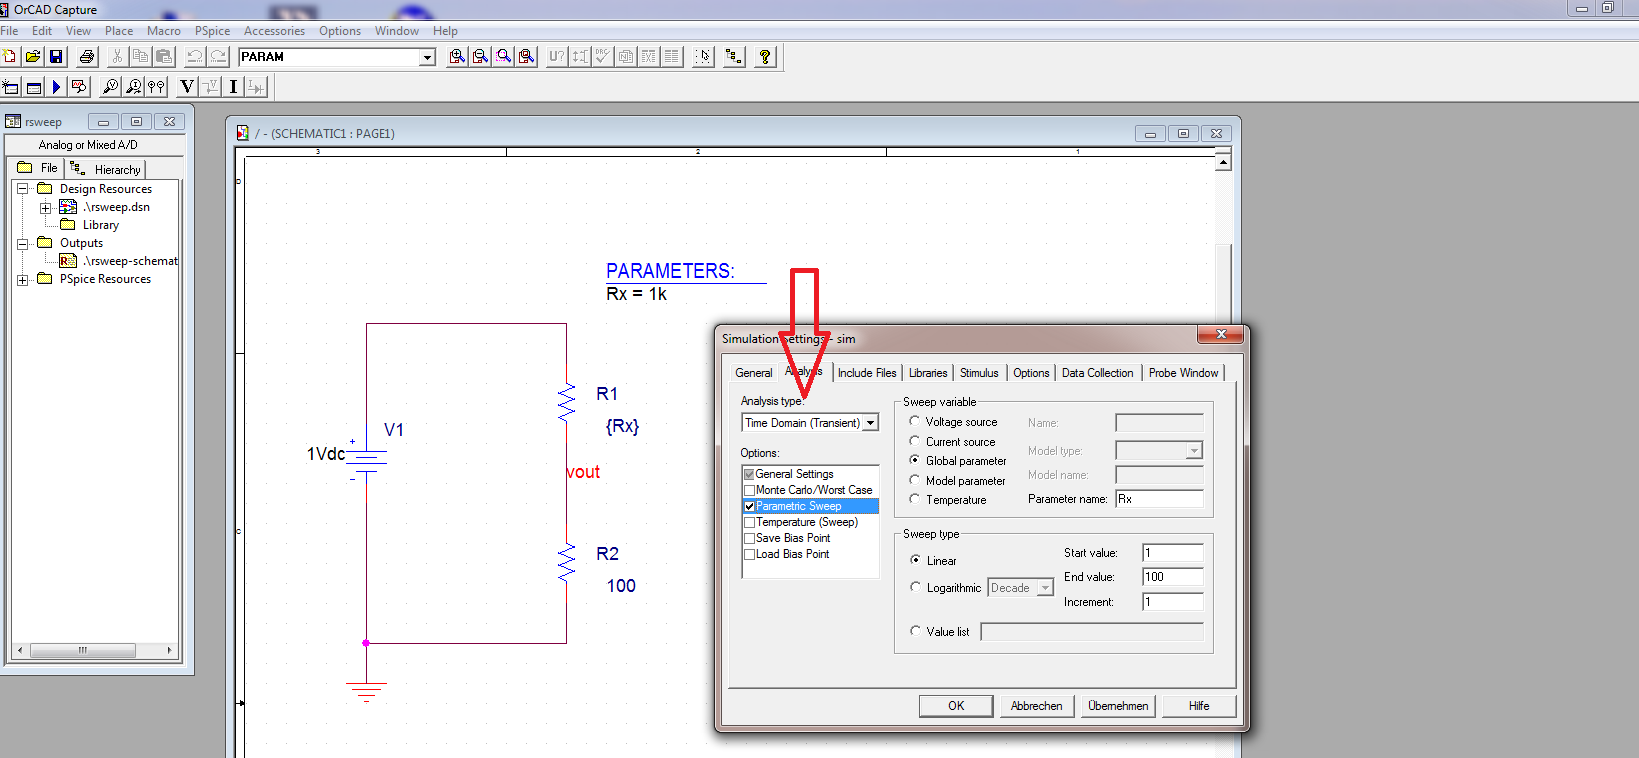Open the Edit Simulation Settings icon
The width and height of the screenshot is (1639, 758).
coord(33,87)
